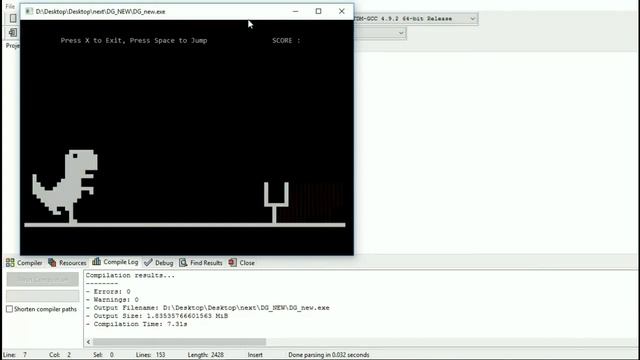Viewport: 640px width, 360px height.
Task: Click the console window's title bar icon
Action: [x=29, y=11]
